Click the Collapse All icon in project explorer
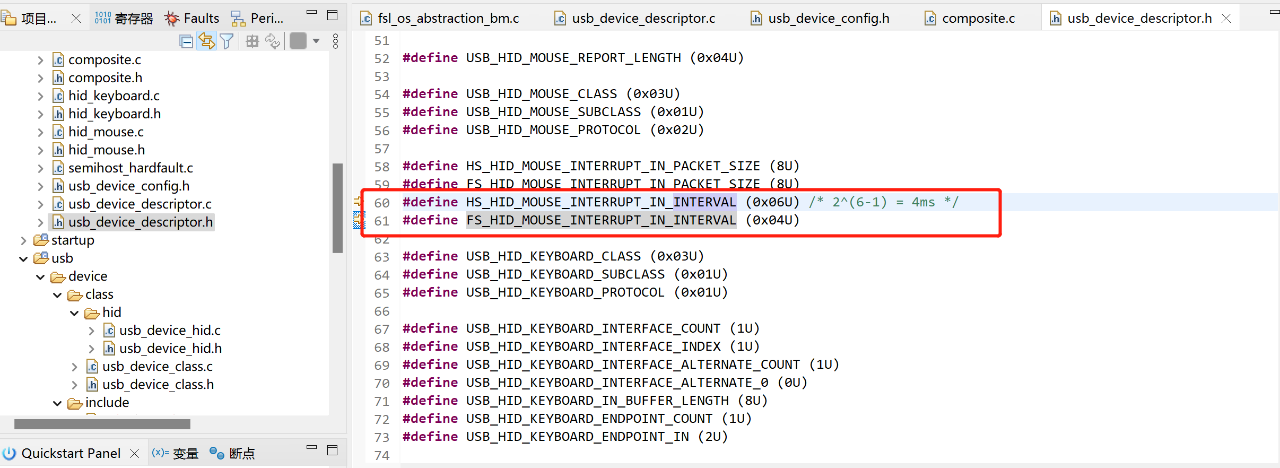 click(186, 41)
